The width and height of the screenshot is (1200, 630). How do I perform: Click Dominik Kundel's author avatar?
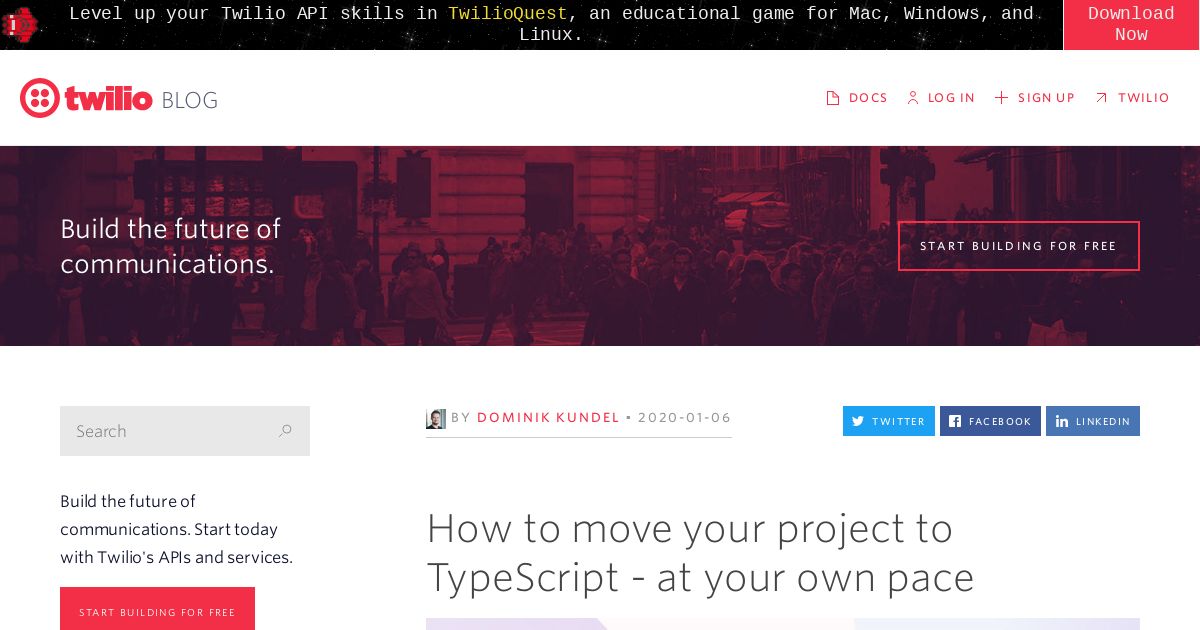click(x=436, y=419)
